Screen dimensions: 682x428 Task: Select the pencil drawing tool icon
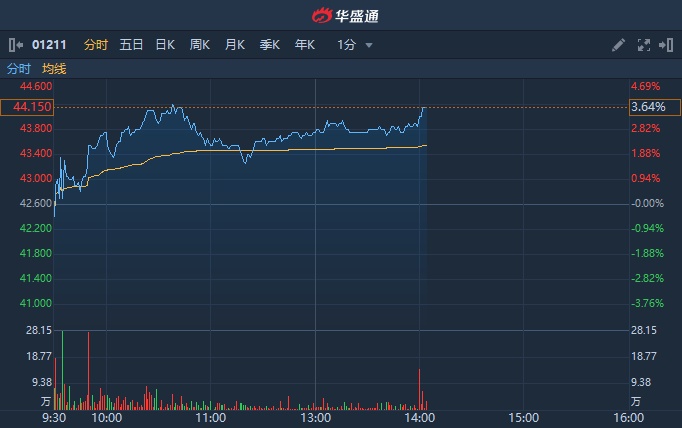point(618,45)
